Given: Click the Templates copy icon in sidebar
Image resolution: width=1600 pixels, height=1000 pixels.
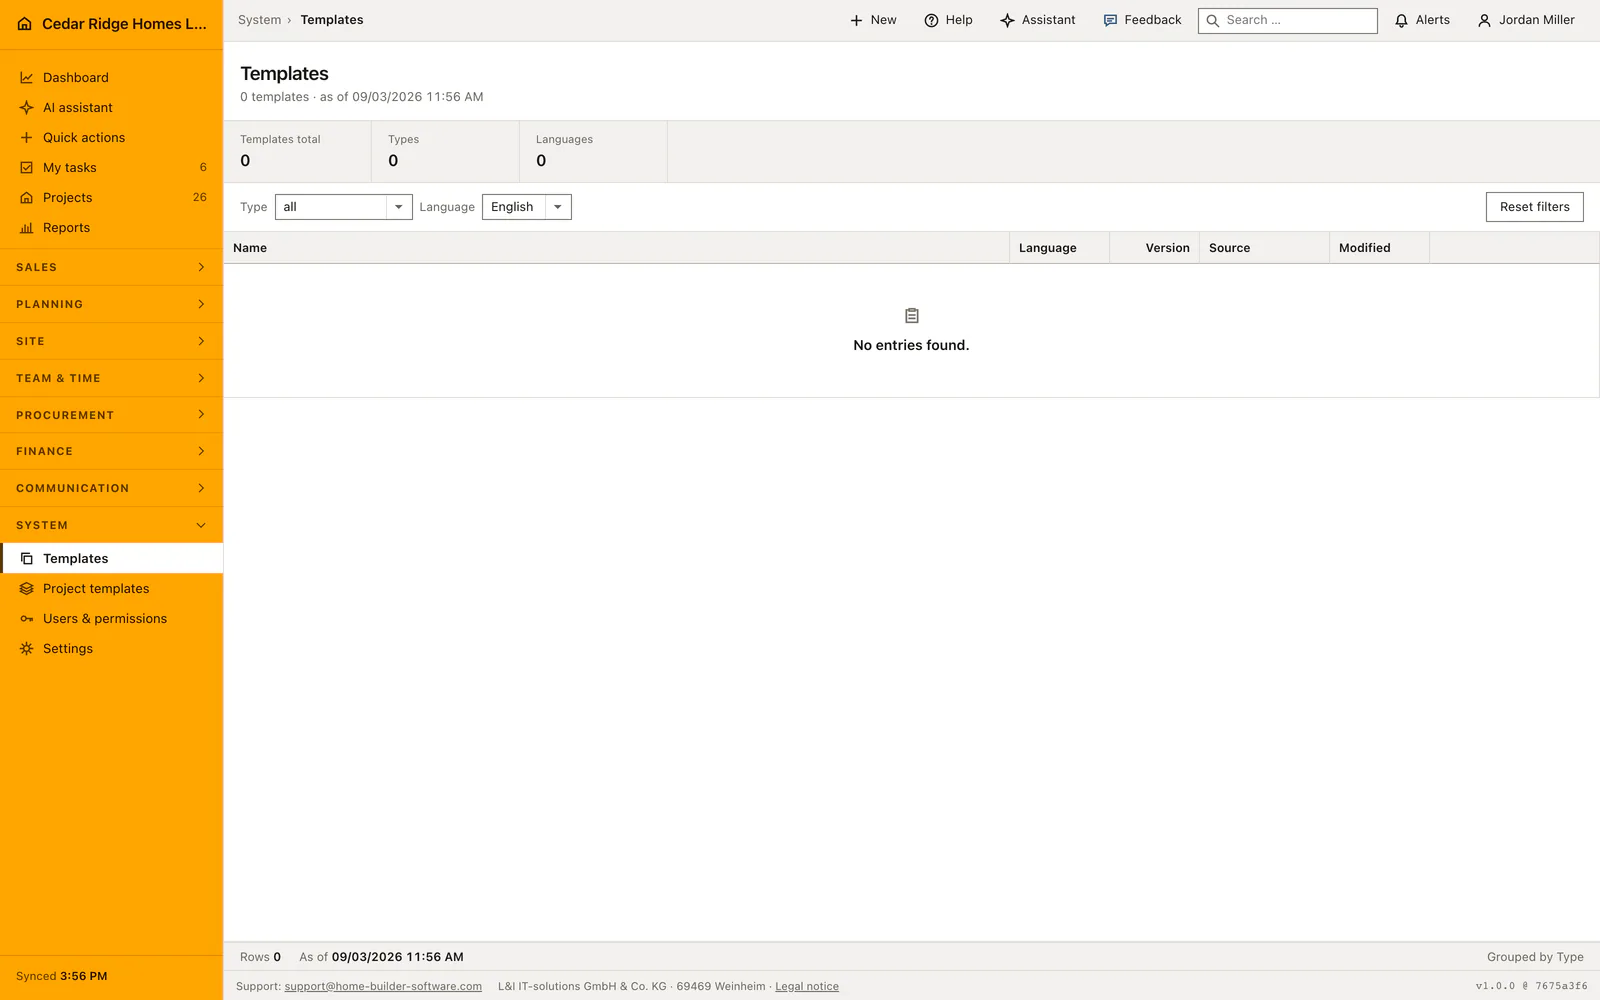Looking at the screenshot, I should [x=27, y=559].
